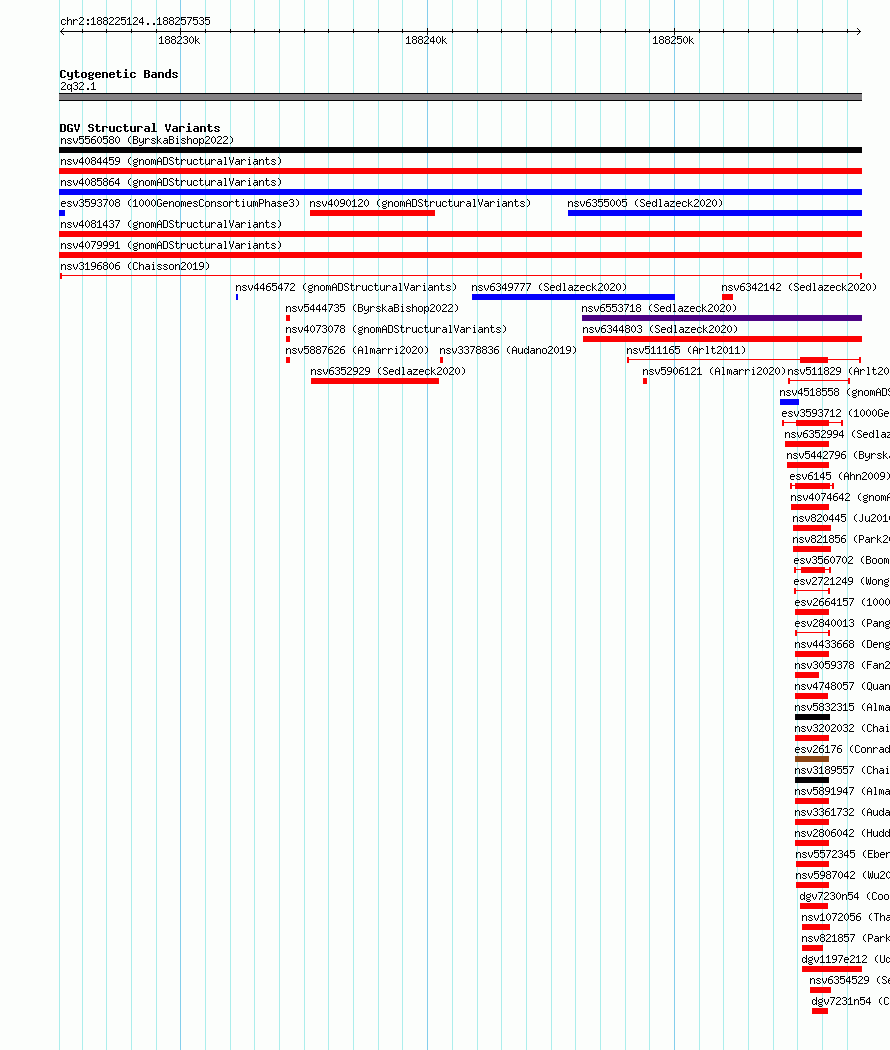Open the nsv5572345 variant label
The width and height of the screenshot is (890, 1050).
tap(842, 854)
